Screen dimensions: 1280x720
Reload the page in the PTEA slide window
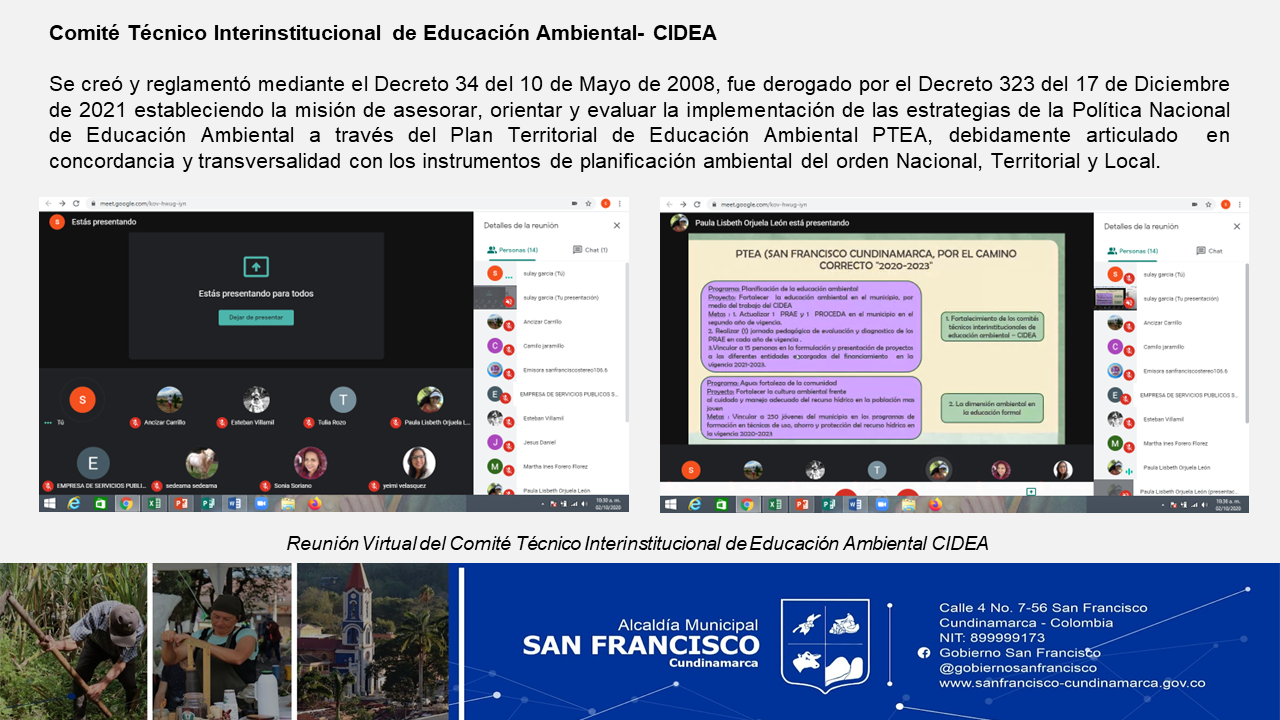click(x=697, y=203)
